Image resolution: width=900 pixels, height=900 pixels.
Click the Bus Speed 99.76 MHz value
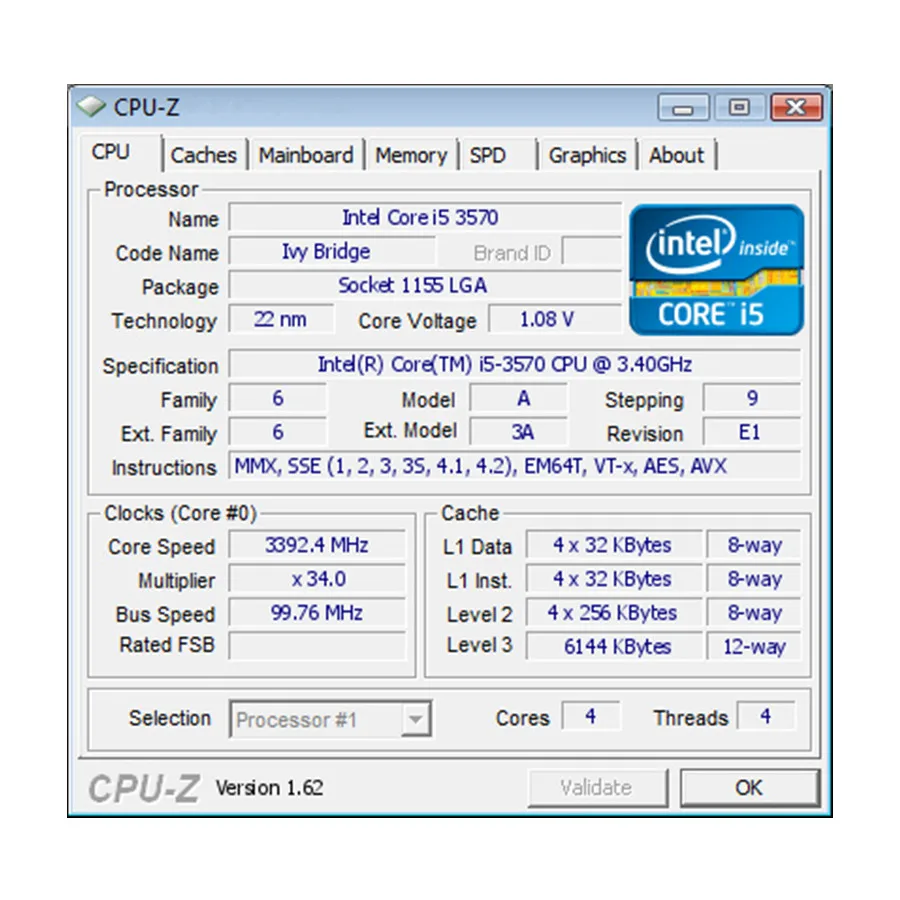317,612
